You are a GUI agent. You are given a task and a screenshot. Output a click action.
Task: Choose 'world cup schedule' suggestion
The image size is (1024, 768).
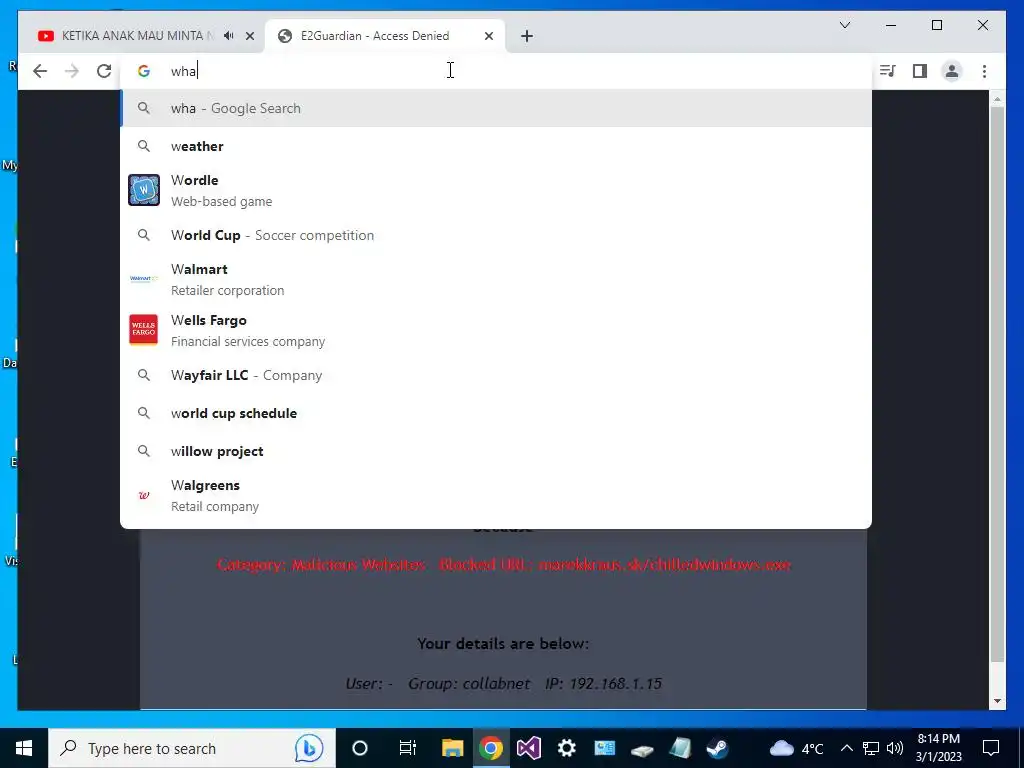(x=496, y=413)
